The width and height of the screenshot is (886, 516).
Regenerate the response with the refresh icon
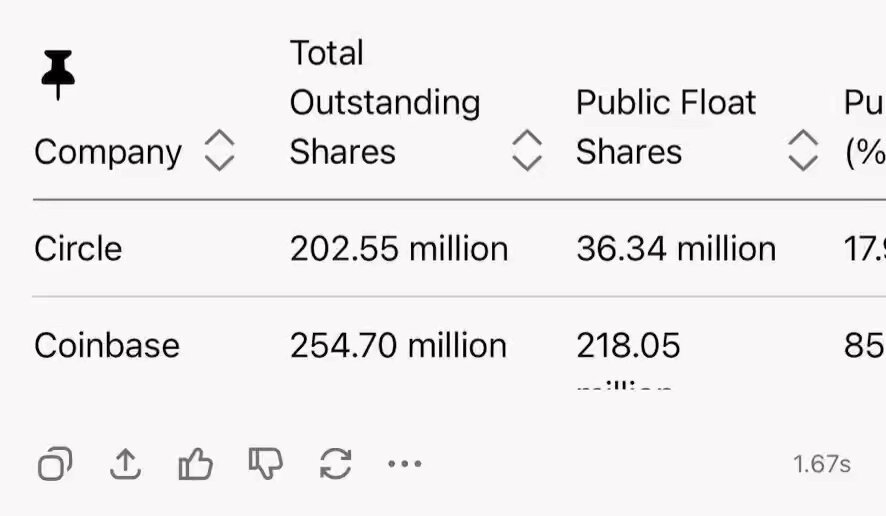click(x=336, y=464)
